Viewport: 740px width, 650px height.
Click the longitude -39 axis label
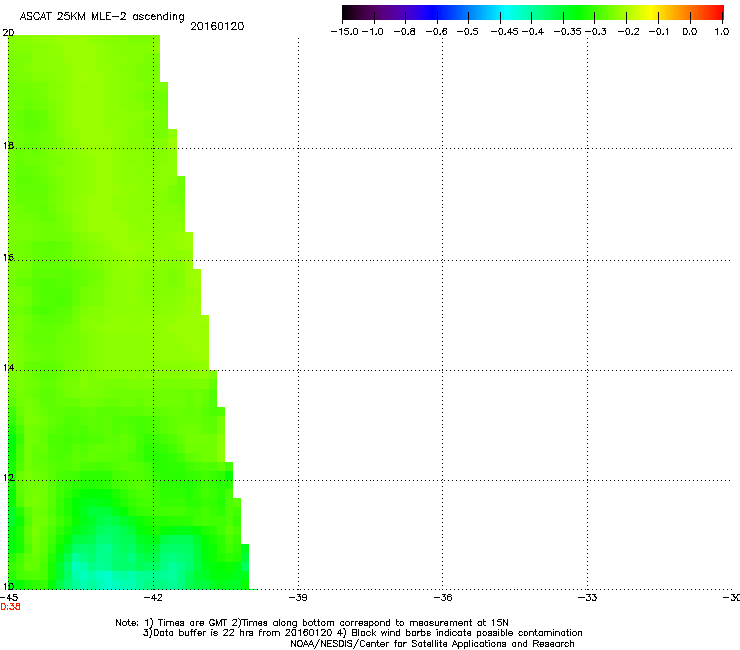(x=298, y=598)
